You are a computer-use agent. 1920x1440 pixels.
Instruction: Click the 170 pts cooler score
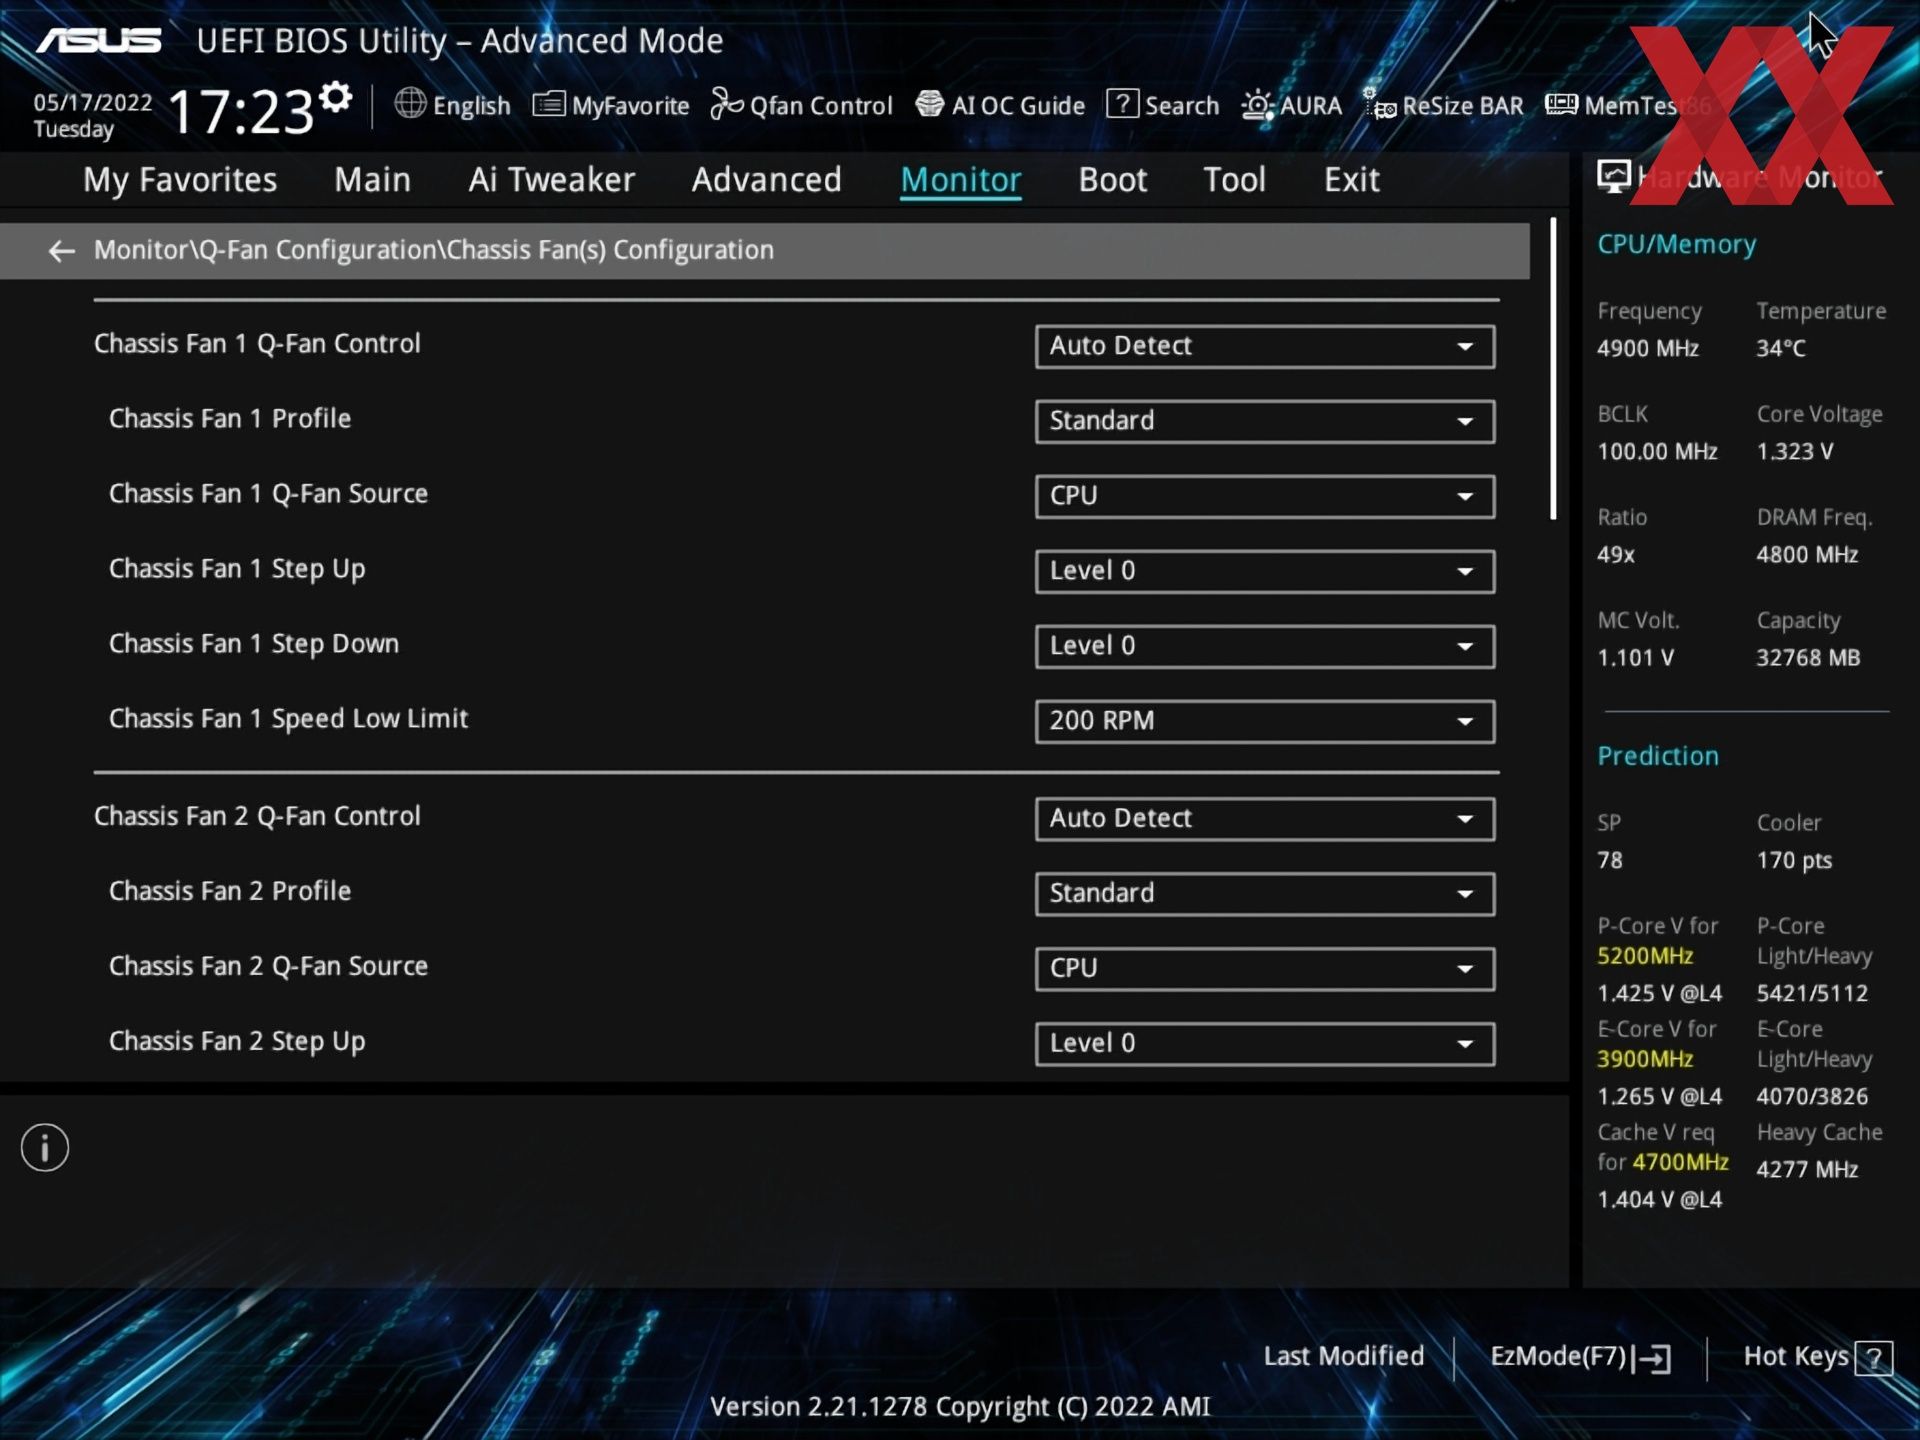(x=1794, y=861)
